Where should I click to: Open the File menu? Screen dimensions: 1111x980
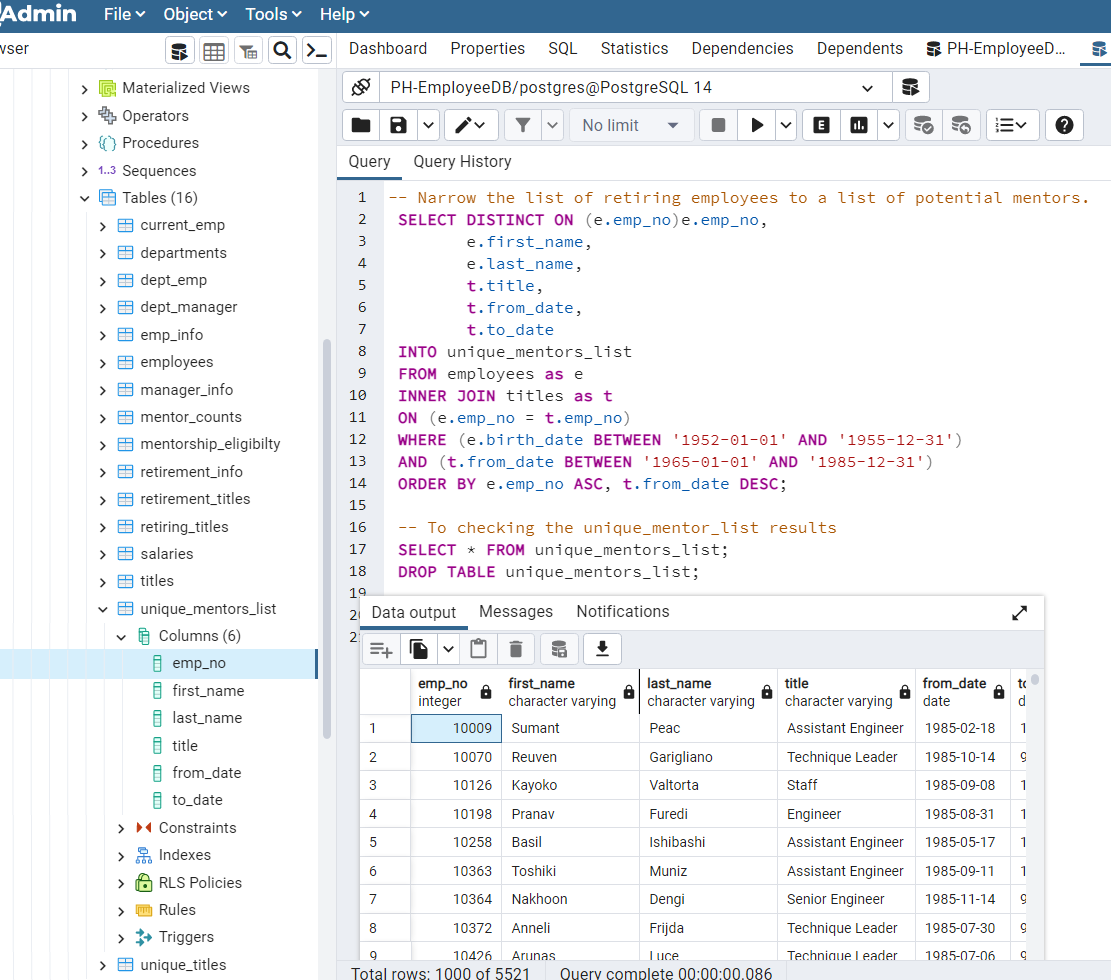pos(125,14)
